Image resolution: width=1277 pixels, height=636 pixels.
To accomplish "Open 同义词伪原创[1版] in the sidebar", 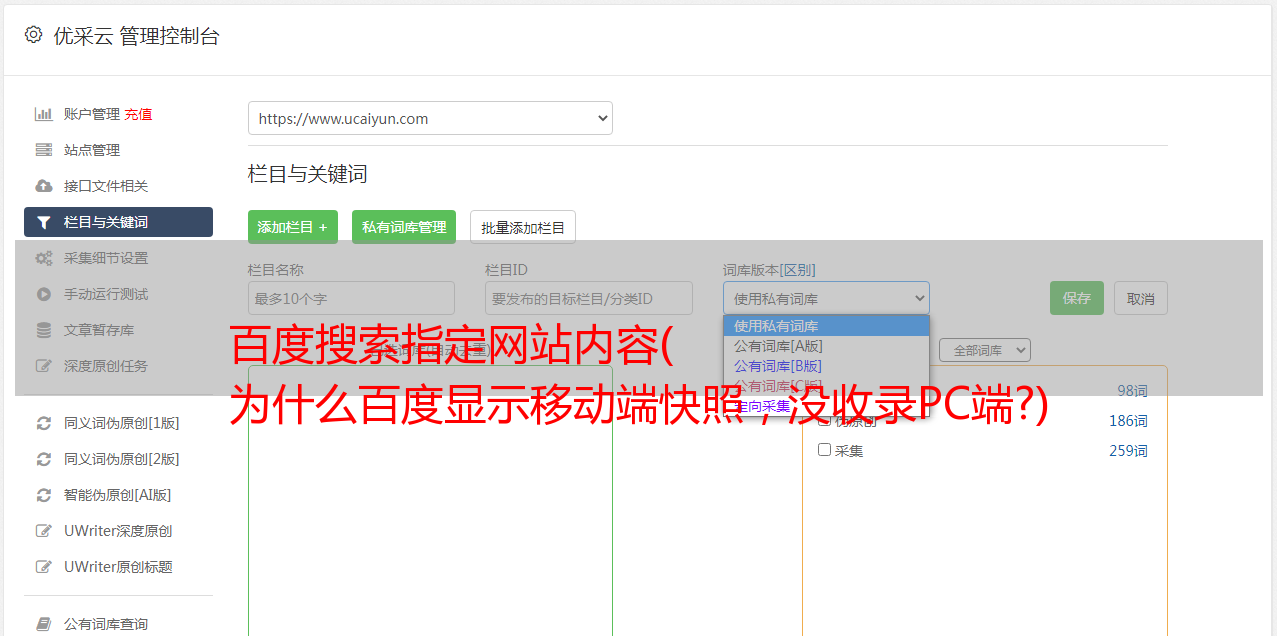I will pyautogui.click(x=122, y=423).
